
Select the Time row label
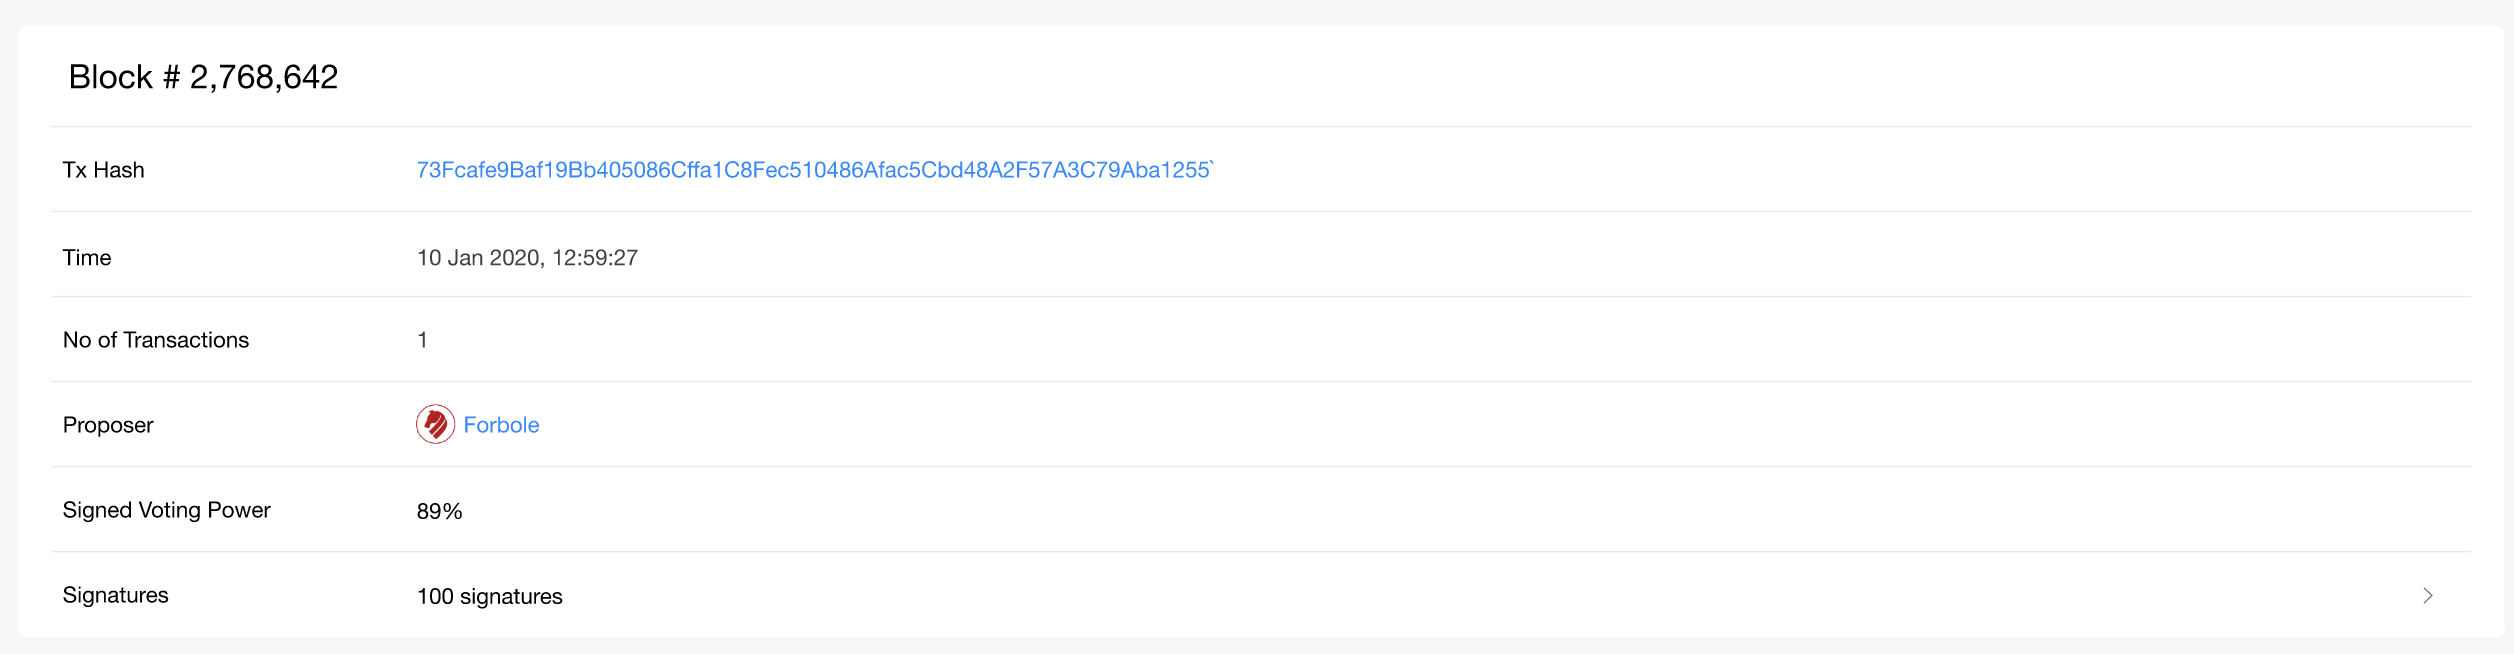[x=86, y=257]
